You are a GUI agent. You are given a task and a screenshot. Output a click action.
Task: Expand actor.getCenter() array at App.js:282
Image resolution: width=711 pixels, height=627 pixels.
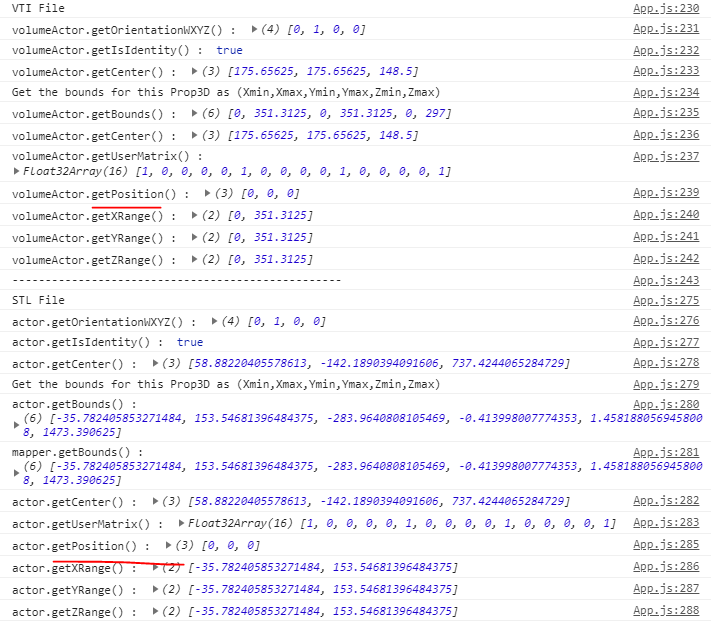(155, 501)
